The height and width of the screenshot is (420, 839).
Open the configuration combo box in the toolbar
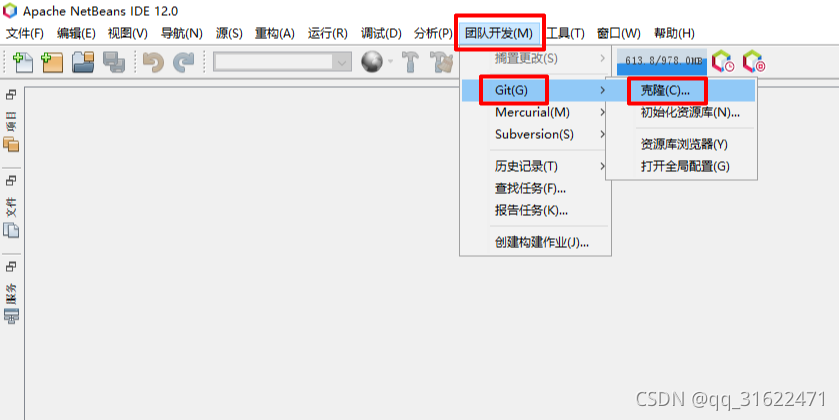coord(283,62)
